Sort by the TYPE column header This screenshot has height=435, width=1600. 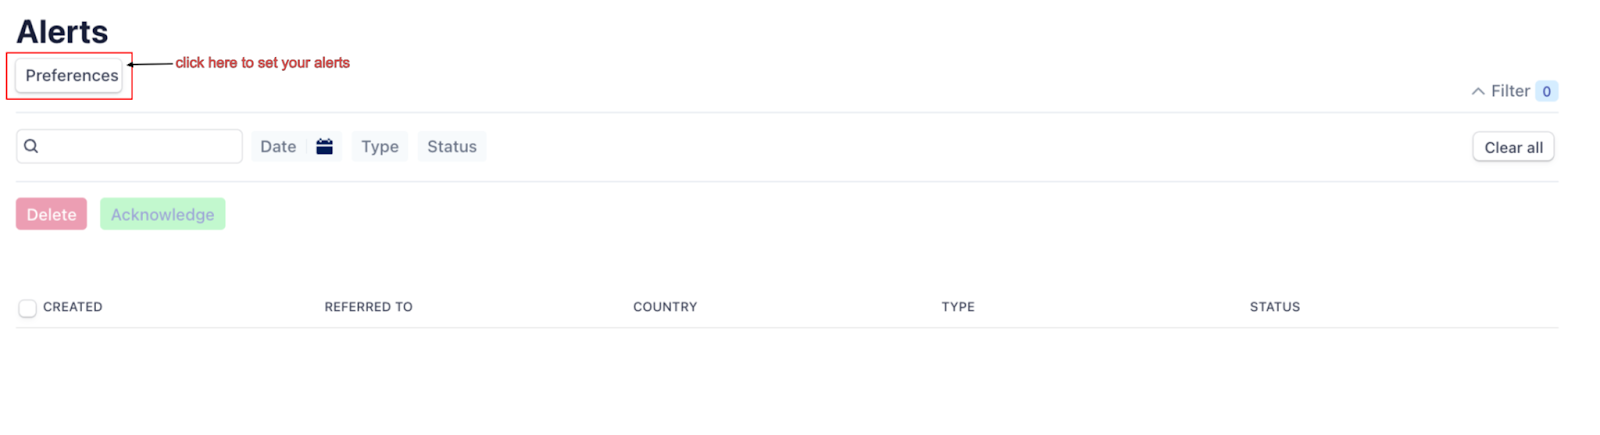958,307
